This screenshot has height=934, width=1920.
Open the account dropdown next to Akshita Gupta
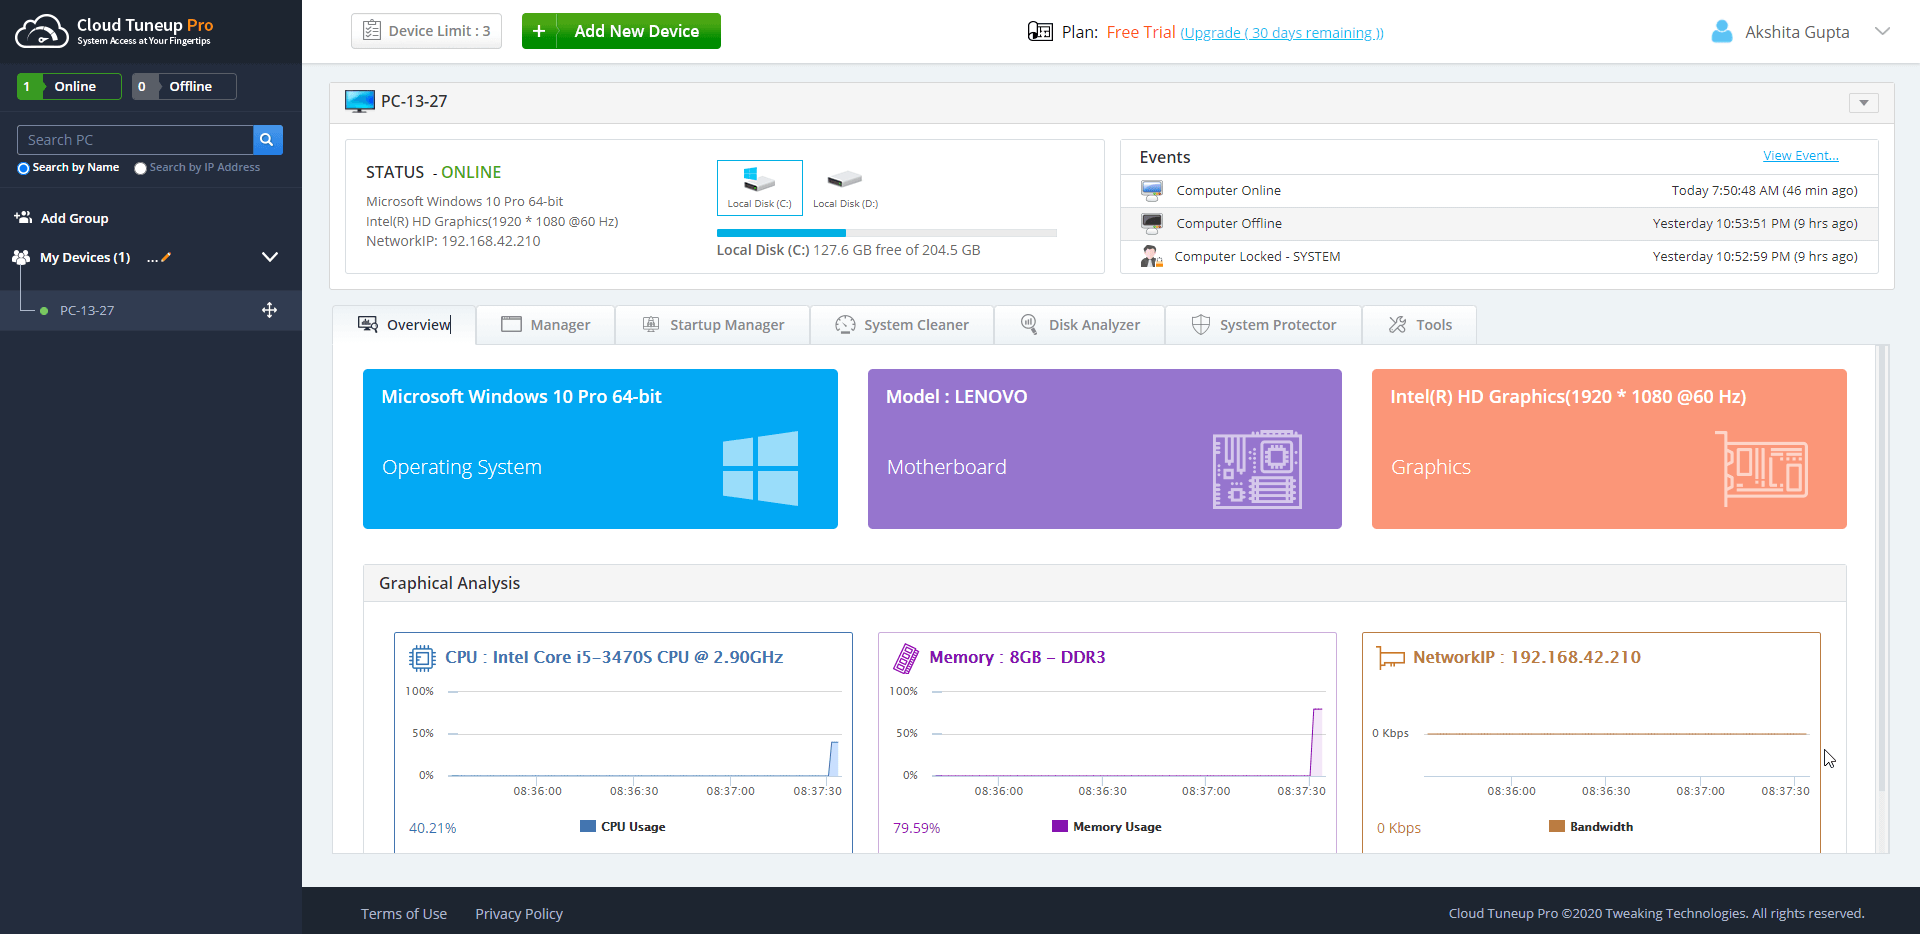tap(1884, 31)
